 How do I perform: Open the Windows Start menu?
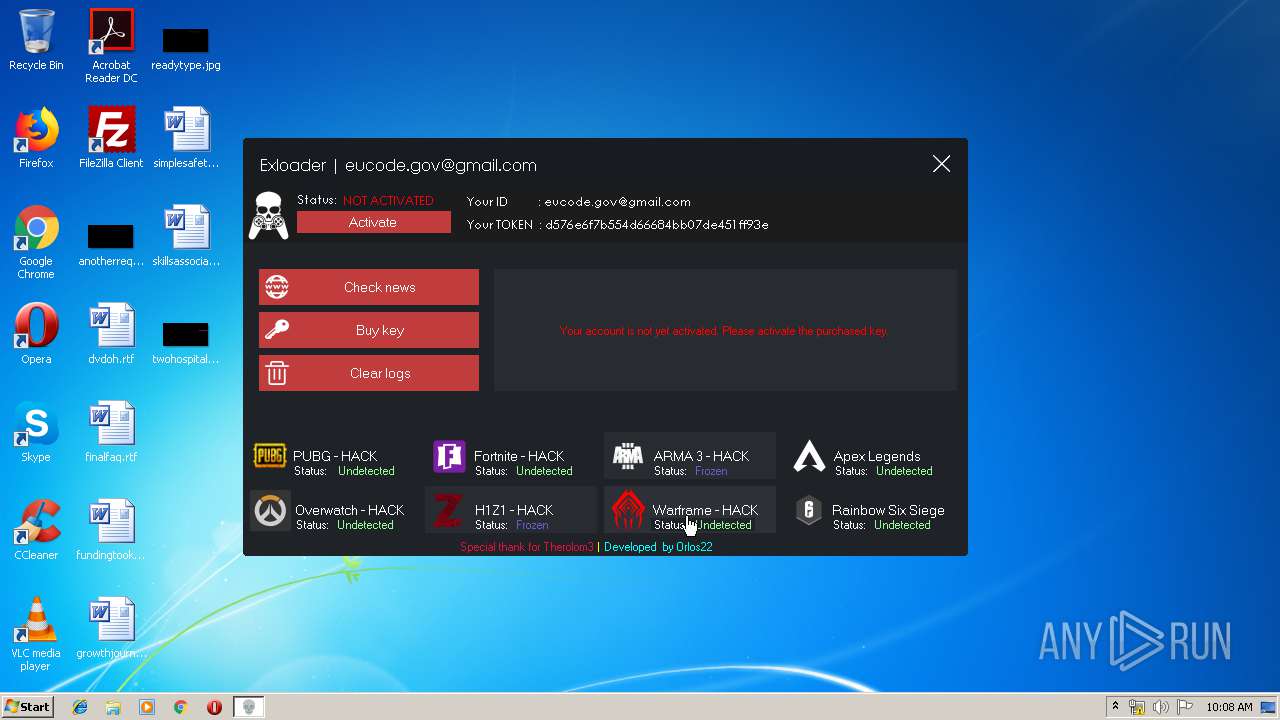coord(27,707)
